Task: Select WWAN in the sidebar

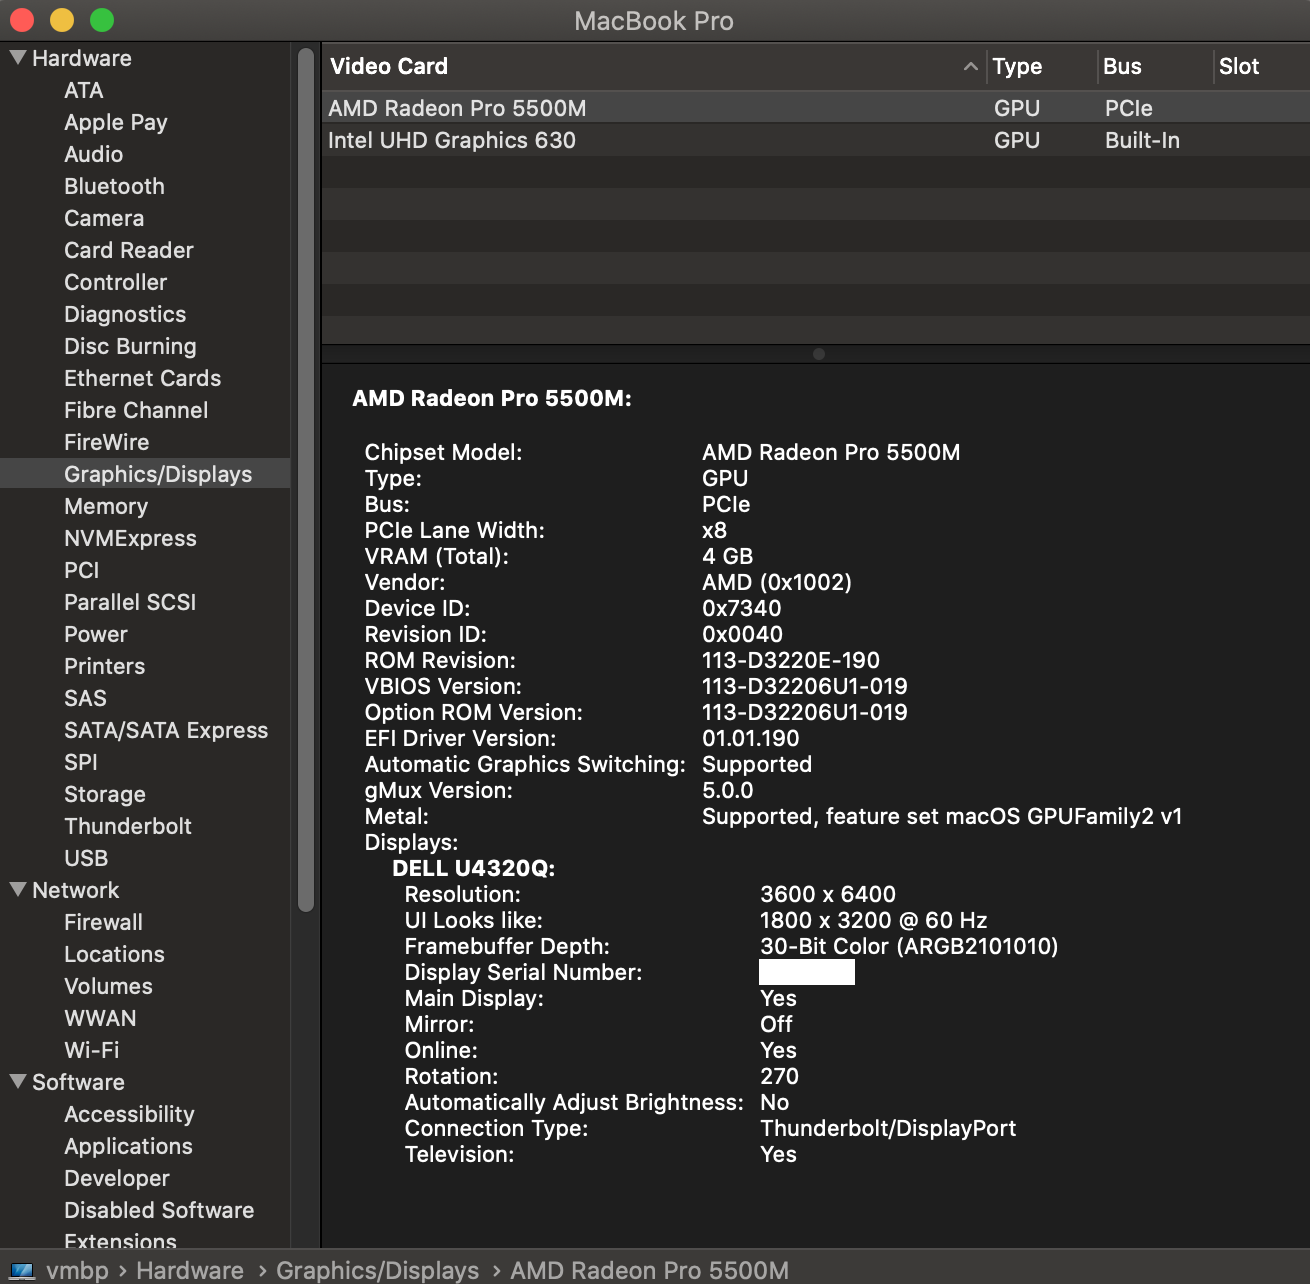Action: tap(100, 1018)
